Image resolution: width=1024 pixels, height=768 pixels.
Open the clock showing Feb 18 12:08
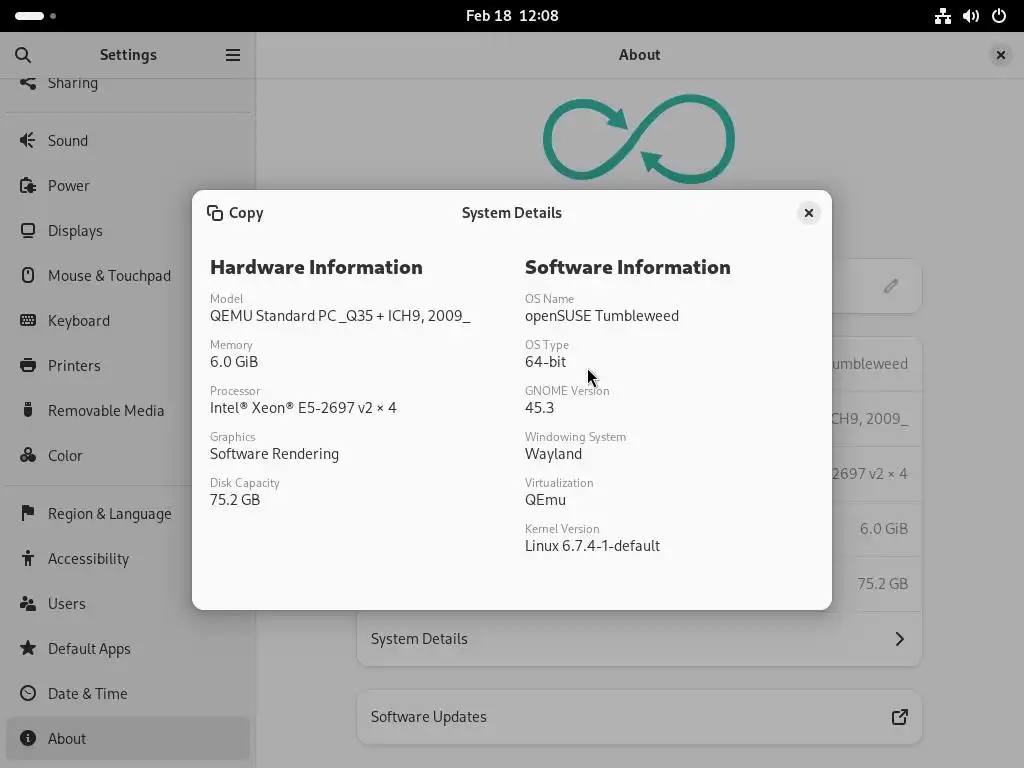512,16
